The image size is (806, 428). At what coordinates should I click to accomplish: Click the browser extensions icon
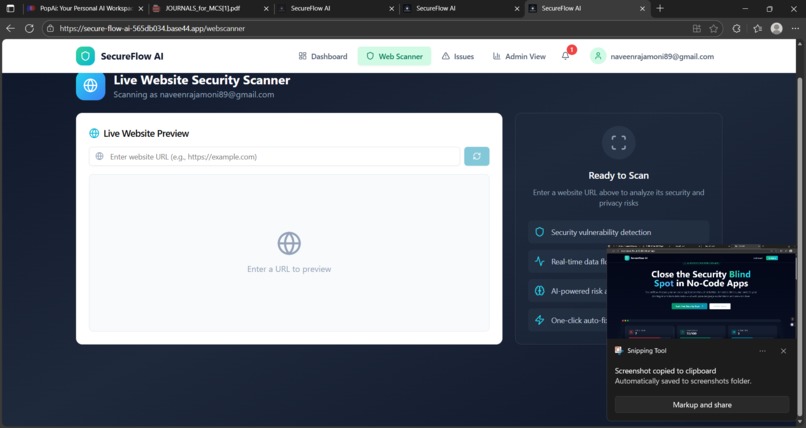coord(736,29)
